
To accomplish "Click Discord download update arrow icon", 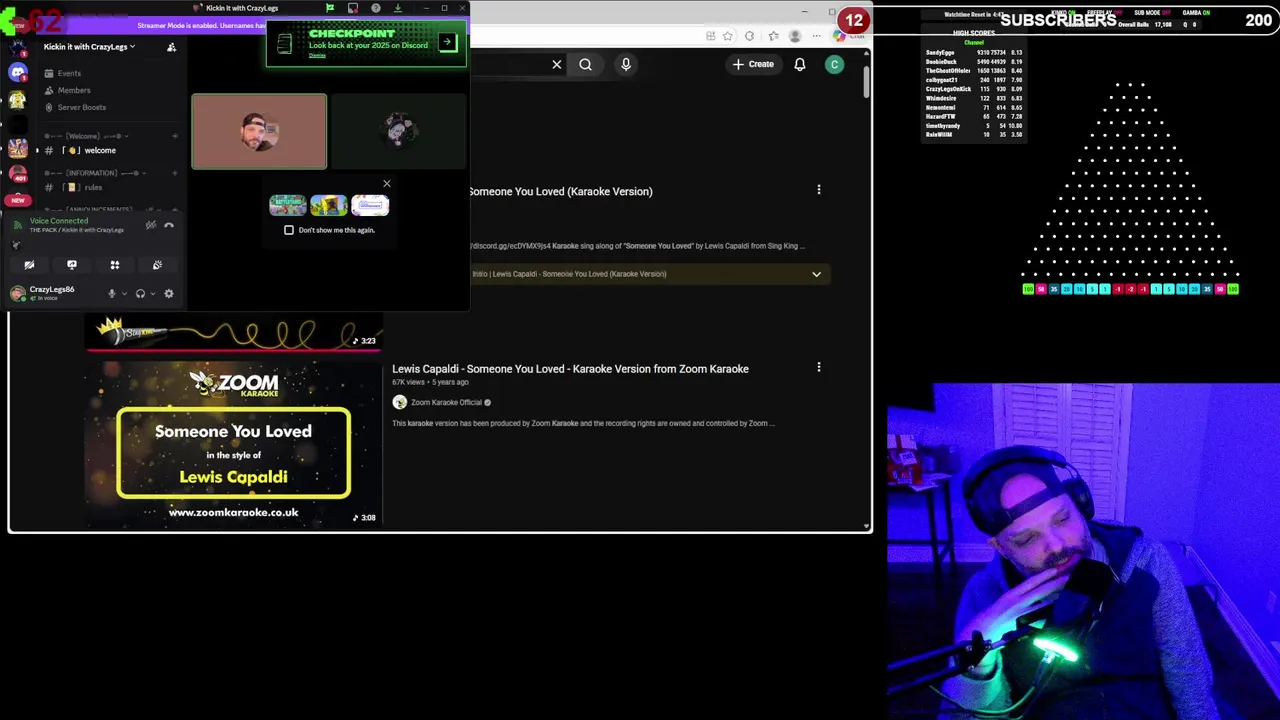I will point(398,8).
